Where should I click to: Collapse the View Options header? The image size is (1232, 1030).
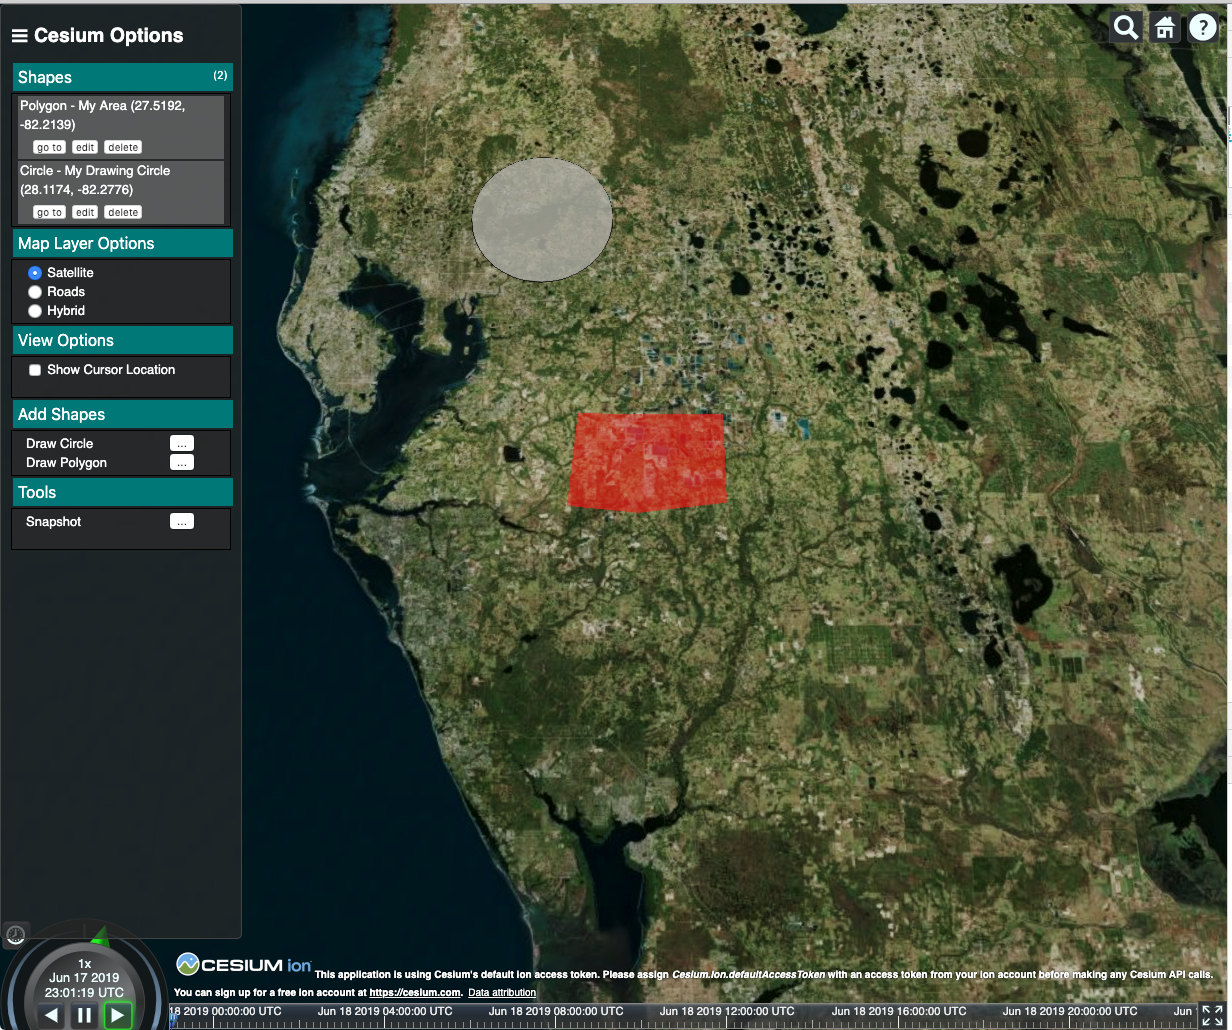(123, 340)
